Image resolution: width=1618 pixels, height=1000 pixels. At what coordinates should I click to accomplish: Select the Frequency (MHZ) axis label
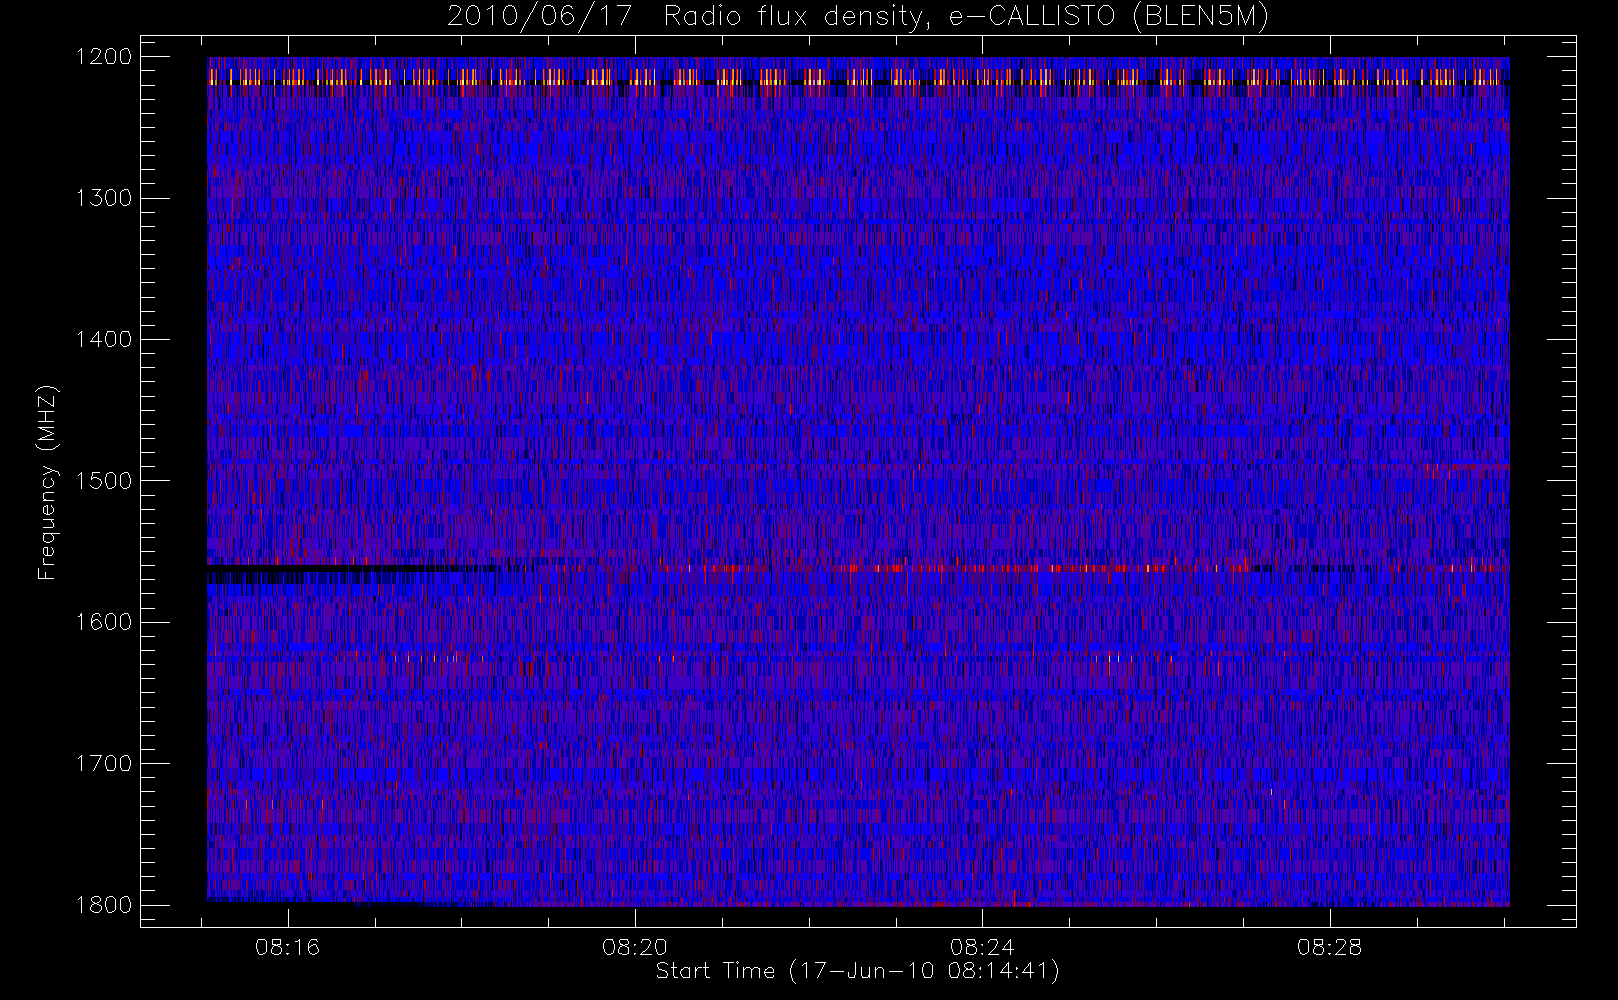(46, 481)
